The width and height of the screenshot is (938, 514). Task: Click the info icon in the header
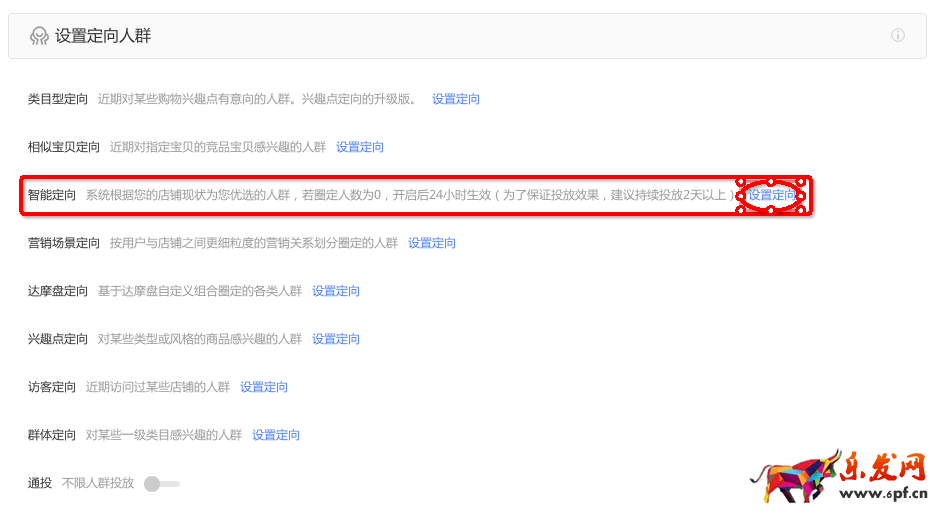897,36
